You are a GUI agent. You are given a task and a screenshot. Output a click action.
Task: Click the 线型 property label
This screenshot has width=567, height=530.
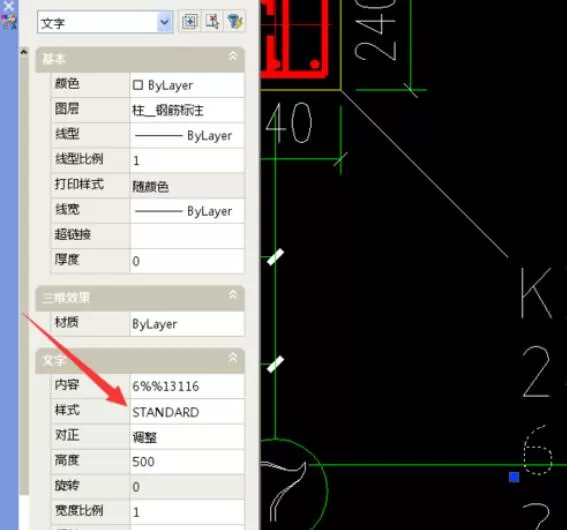tap(67, 134)
